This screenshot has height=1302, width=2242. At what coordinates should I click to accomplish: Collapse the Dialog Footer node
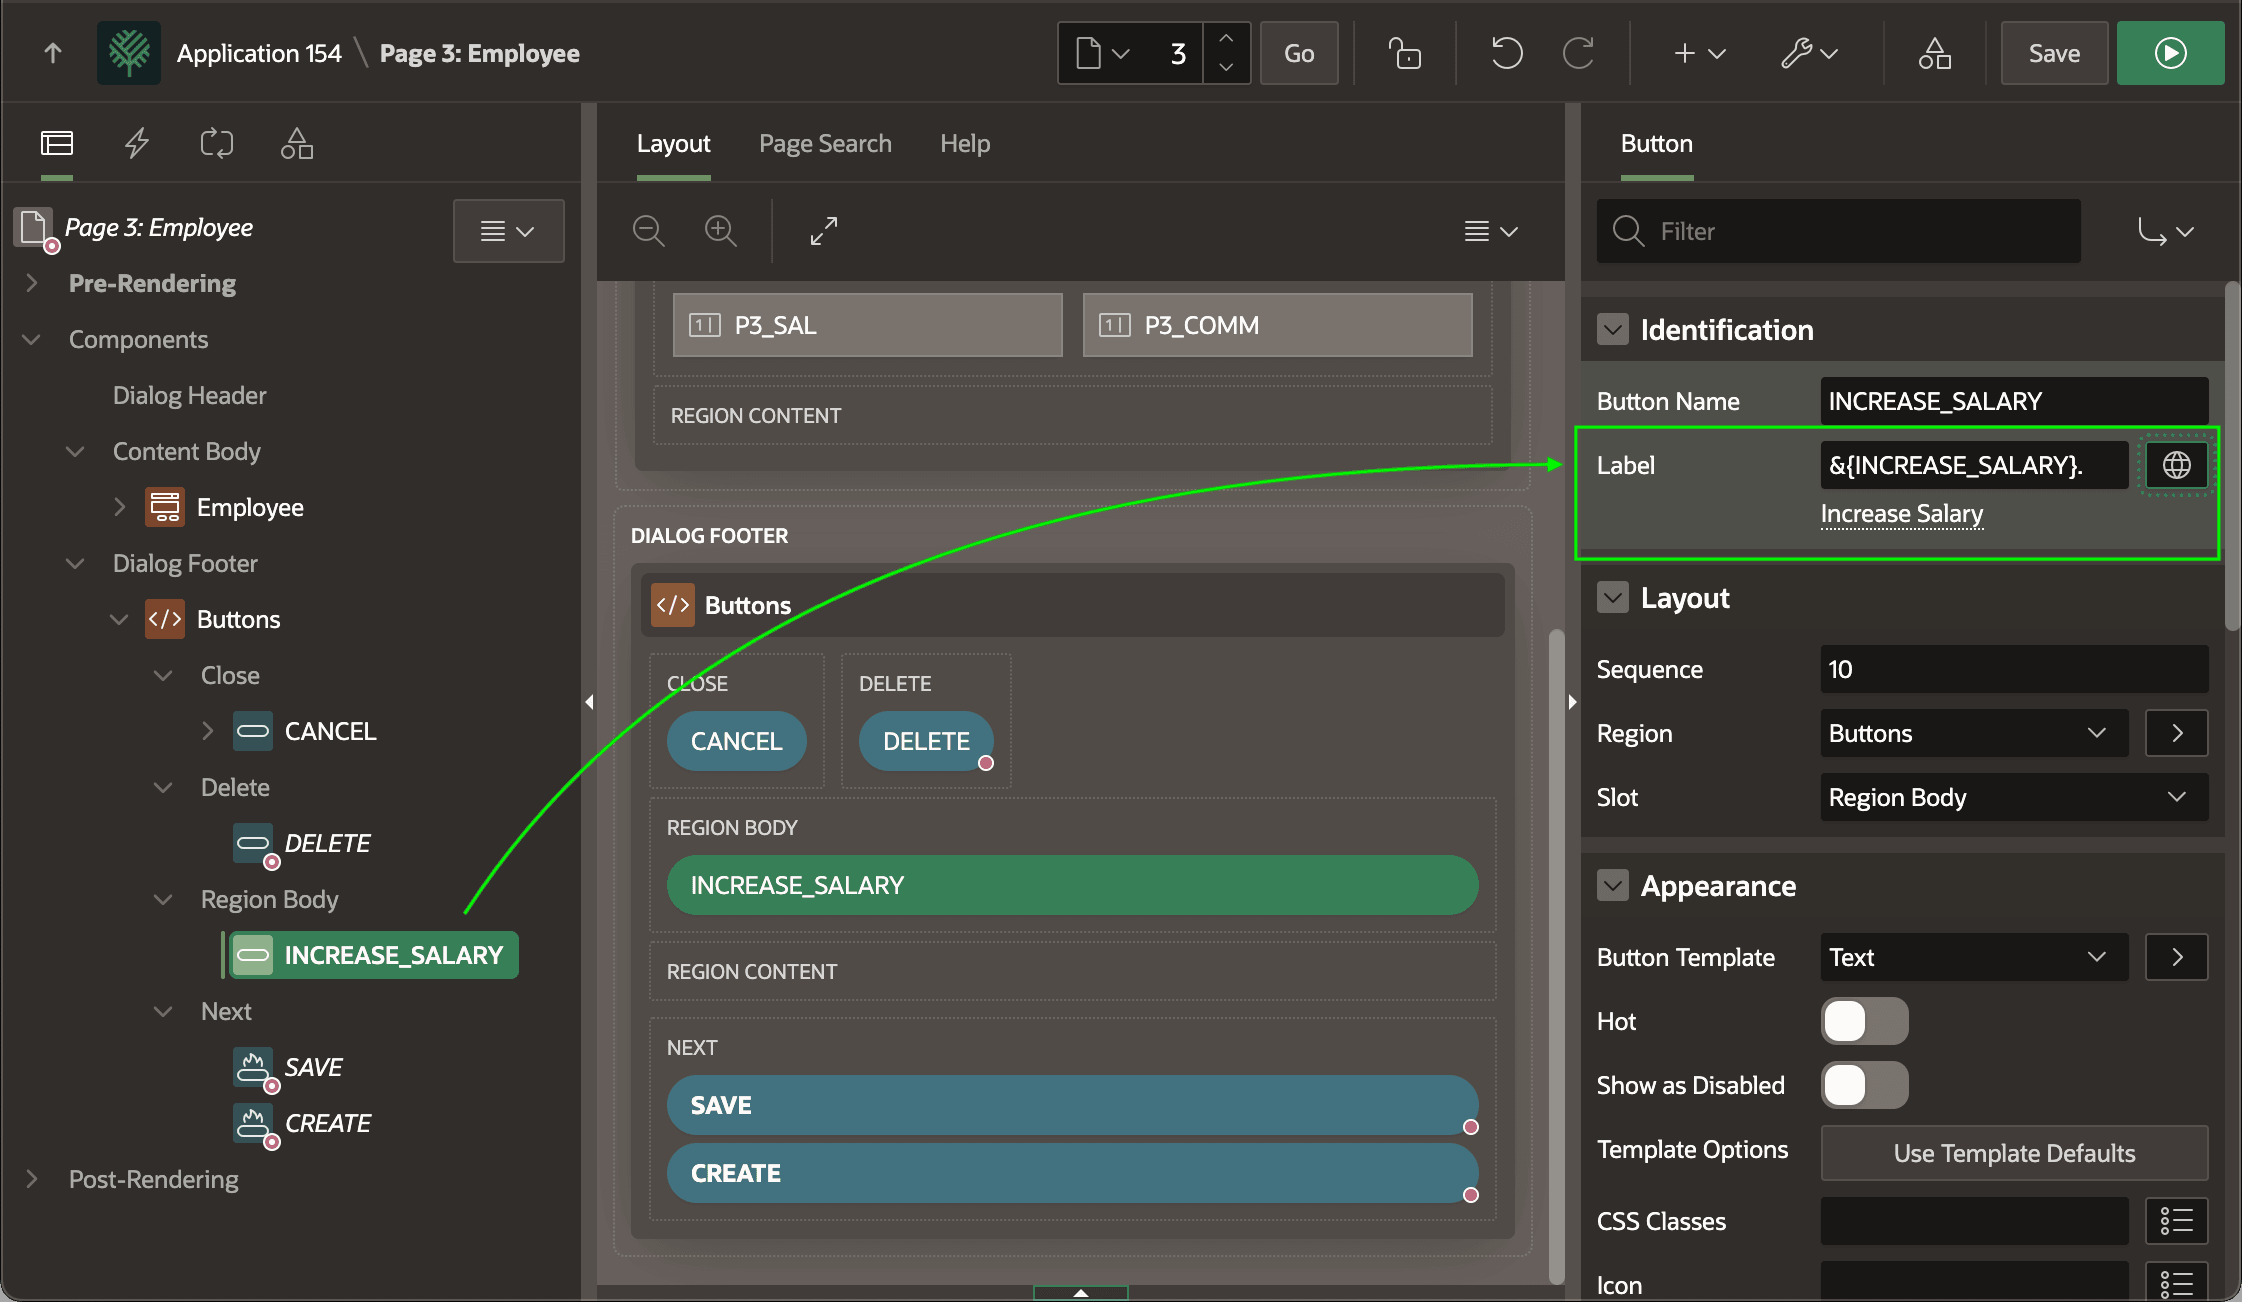tap(76, 563)
